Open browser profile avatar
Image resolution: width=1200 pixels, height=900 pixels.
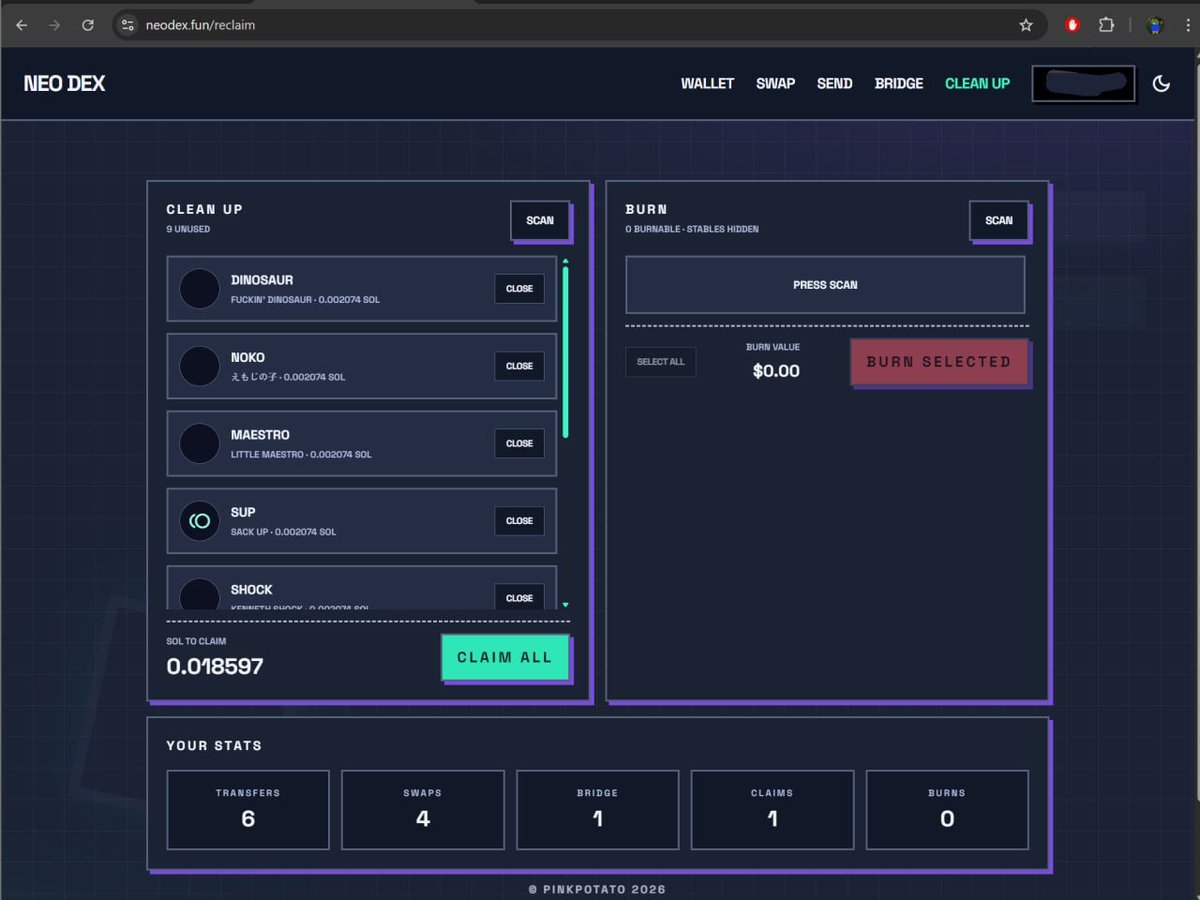(x=1155, y=25)
